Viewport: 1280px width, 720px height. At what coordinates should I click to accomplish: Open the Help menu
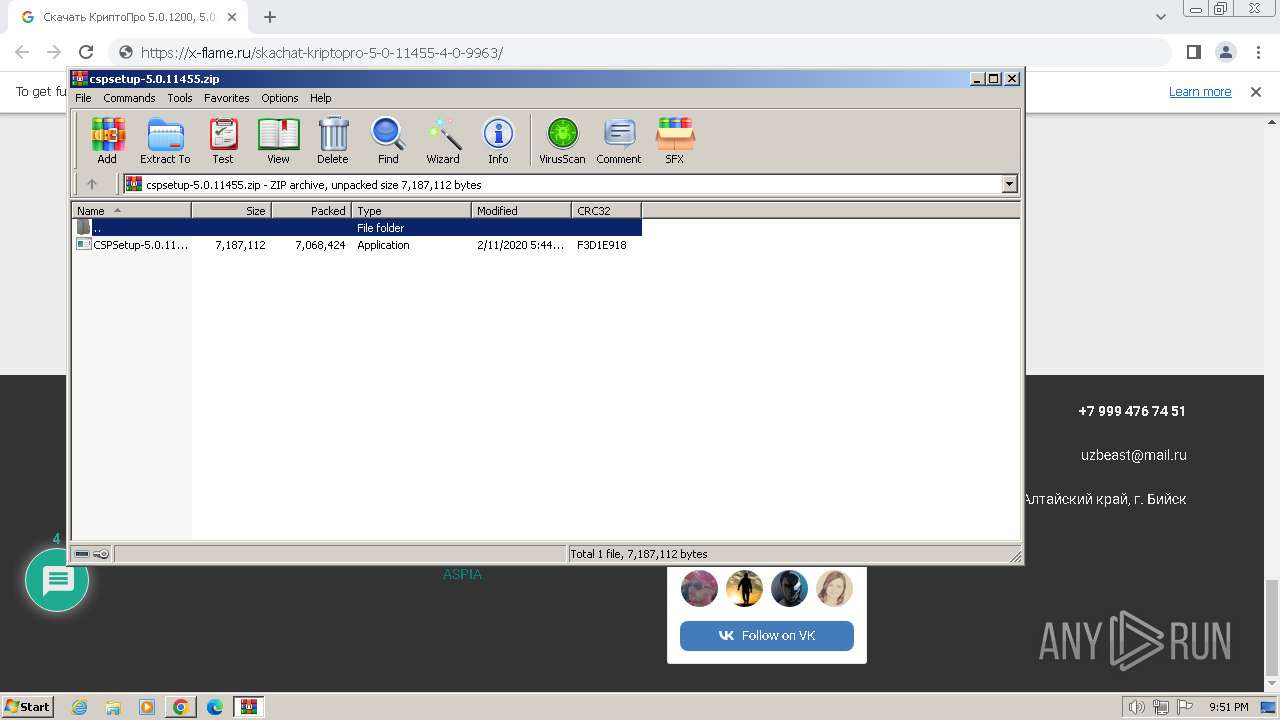point(320,98)
